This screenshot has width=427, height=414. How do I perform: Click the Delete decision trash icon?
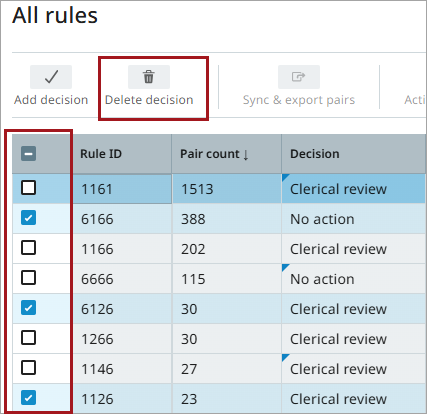149,77
